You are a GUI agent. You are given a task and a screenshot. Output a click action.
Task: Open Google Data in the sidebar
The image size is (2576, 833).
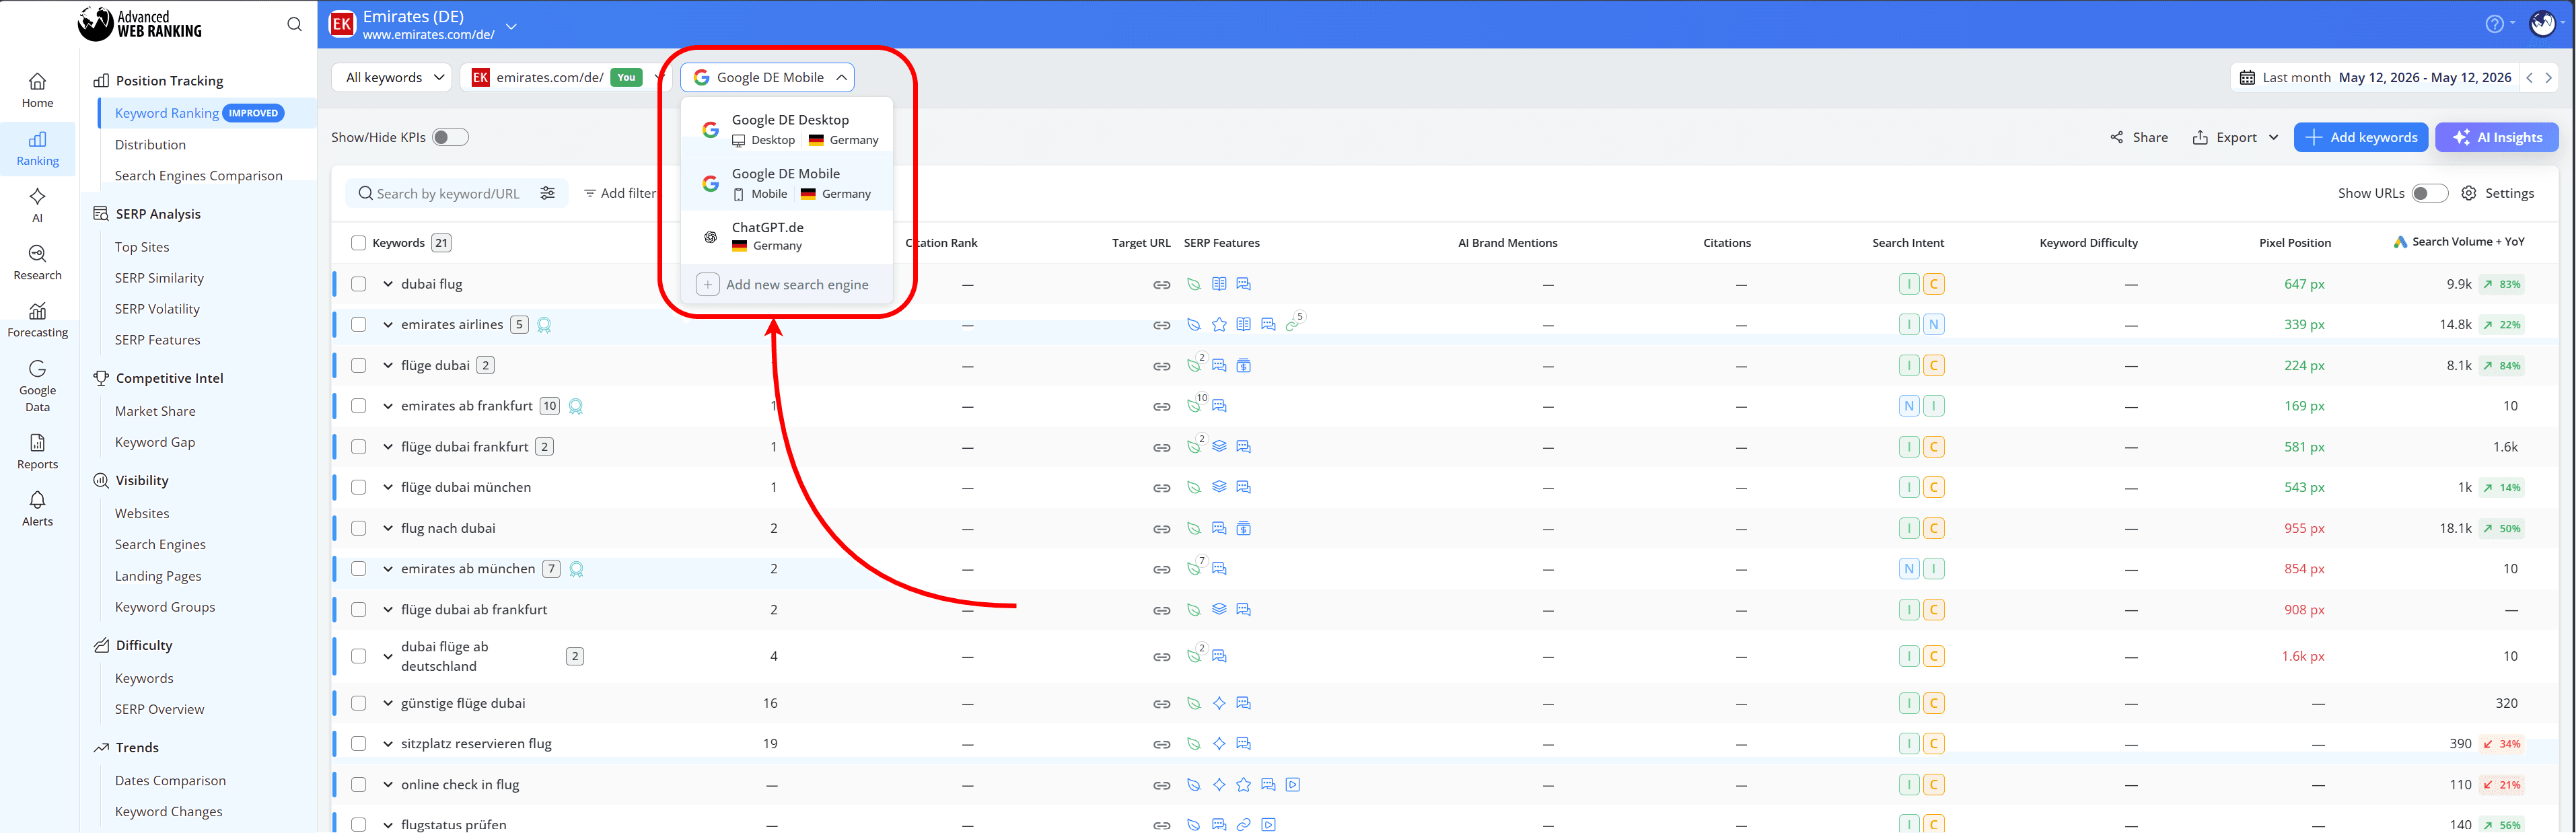click(37, 385)
